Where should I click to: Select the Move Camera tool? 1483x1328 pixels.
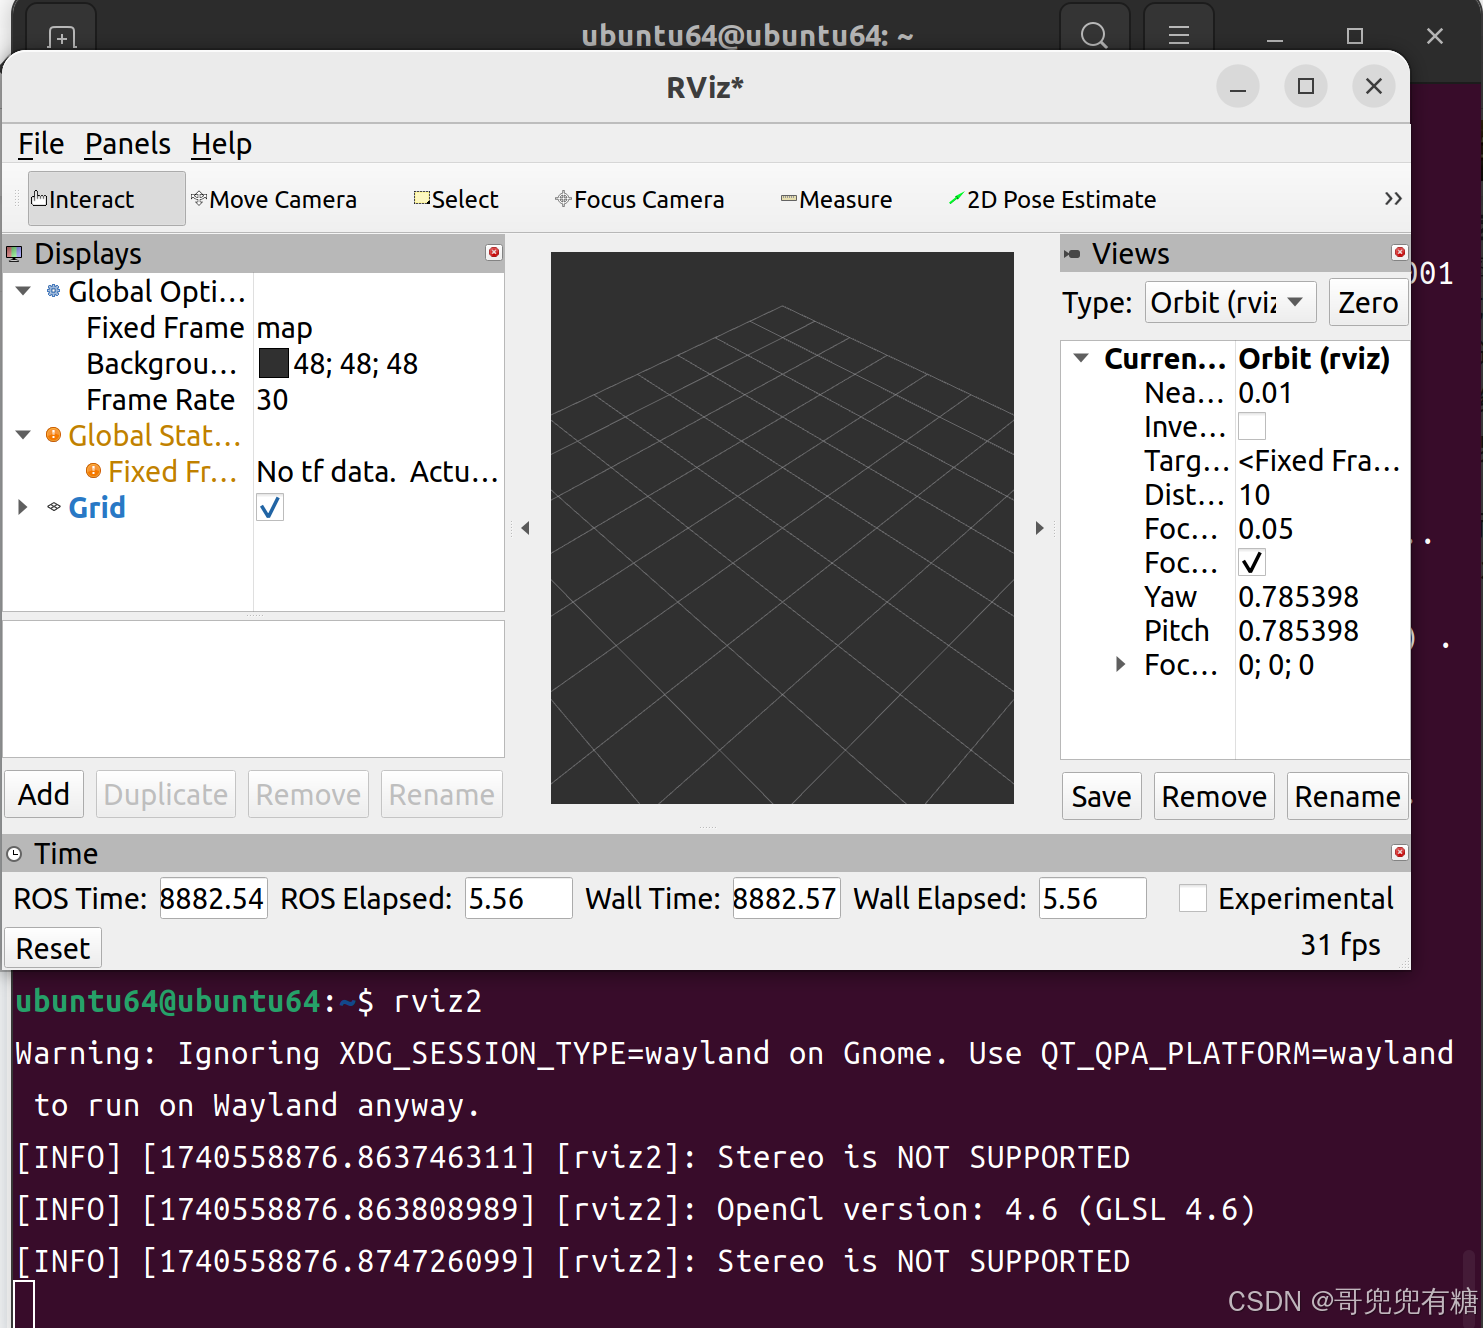(x=275, y=198)
